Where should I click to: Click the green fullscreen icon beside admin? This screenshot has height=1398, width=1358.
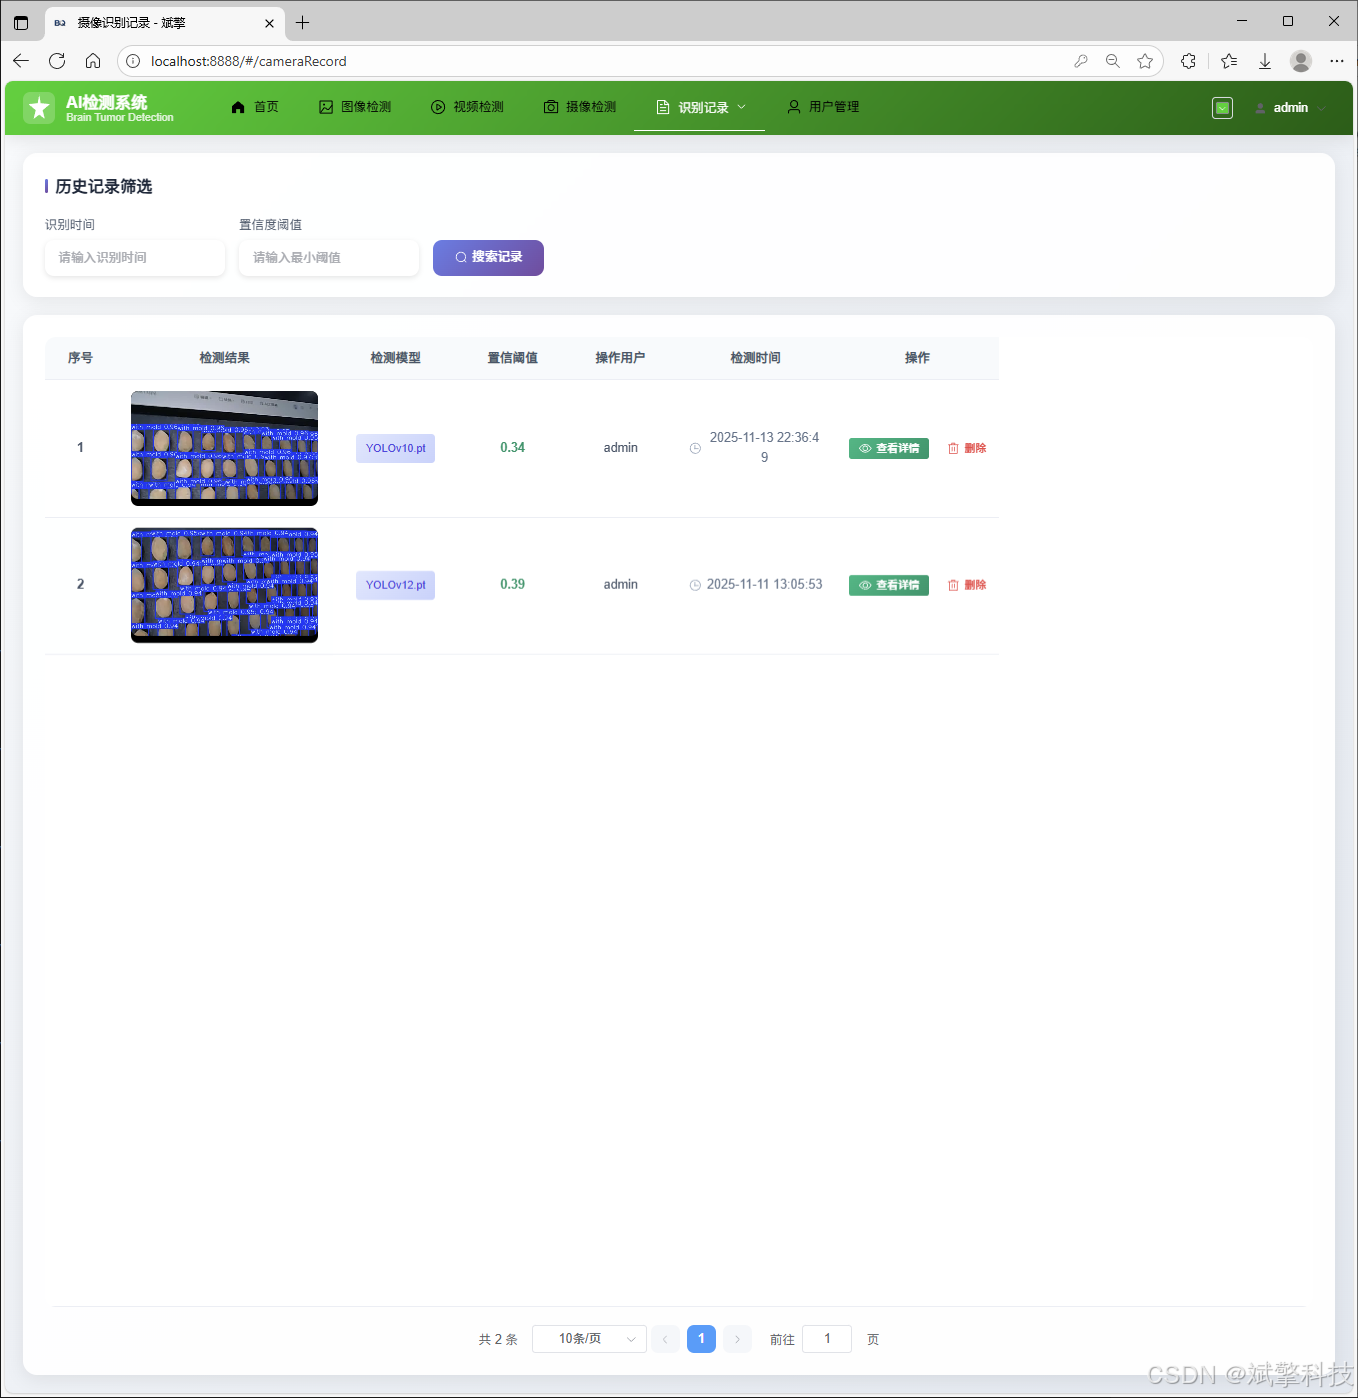(1222, 108)
